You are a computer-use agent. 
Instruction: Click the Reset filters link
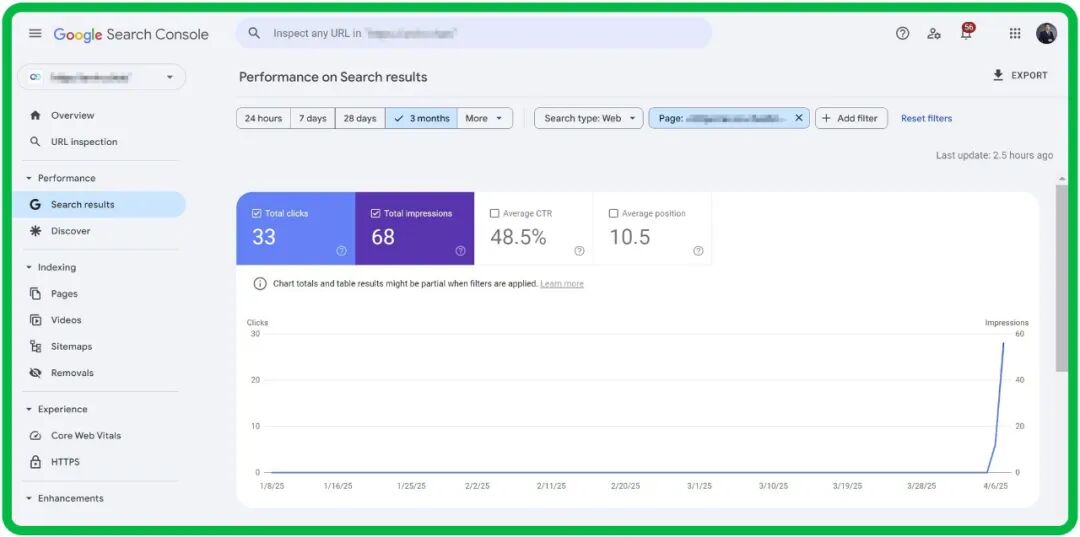(926, 118)
